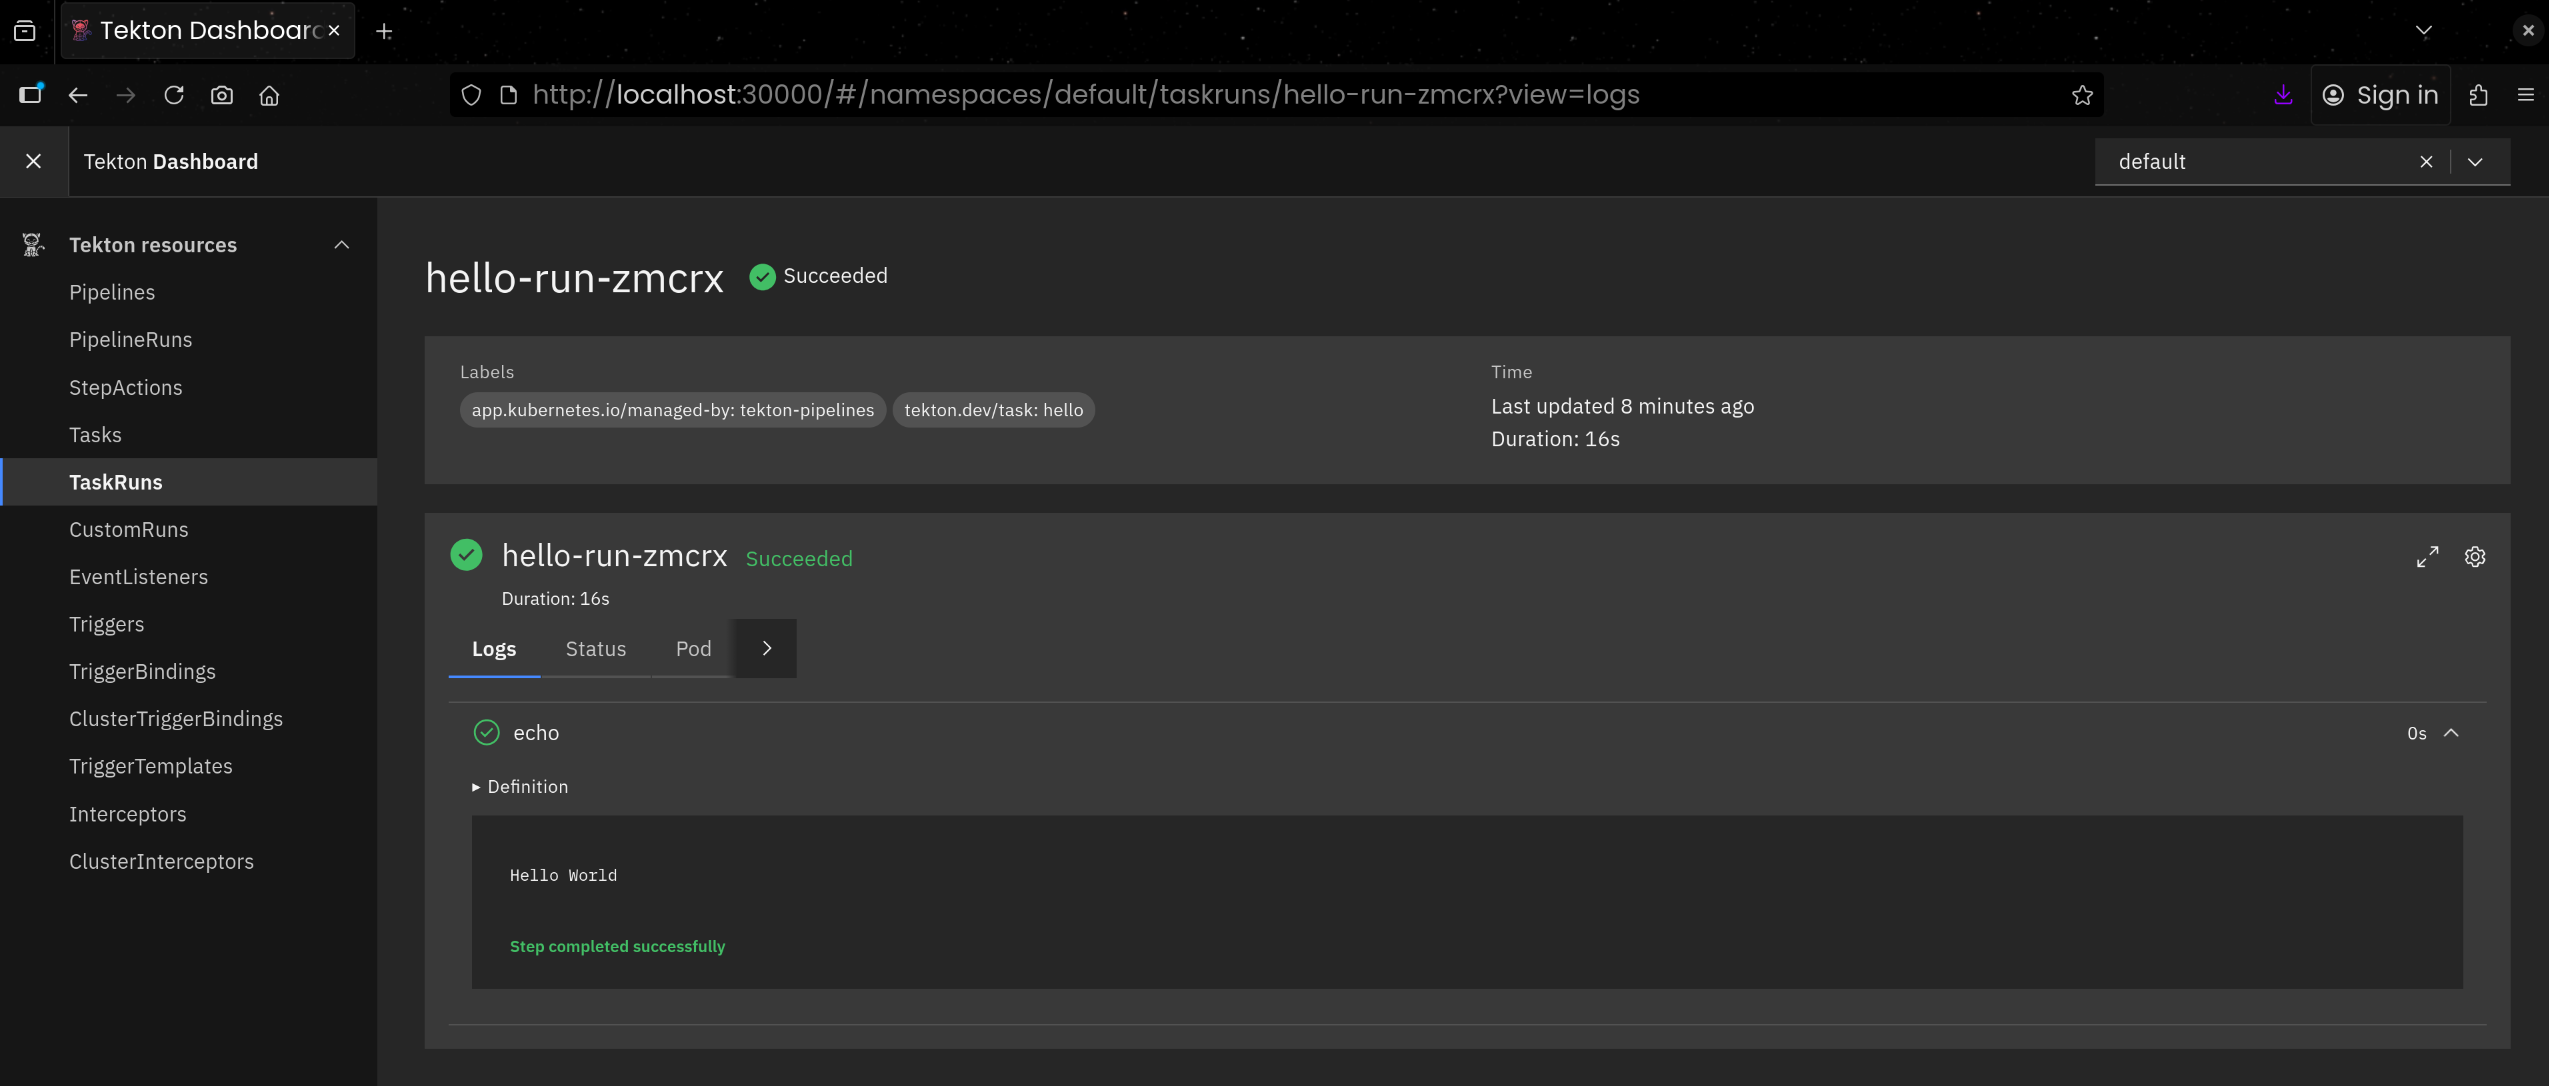Viewport: 2549px width, 1086px height.
Task: Collapse the echo step logs
Action: click(x=2451, y=733)
